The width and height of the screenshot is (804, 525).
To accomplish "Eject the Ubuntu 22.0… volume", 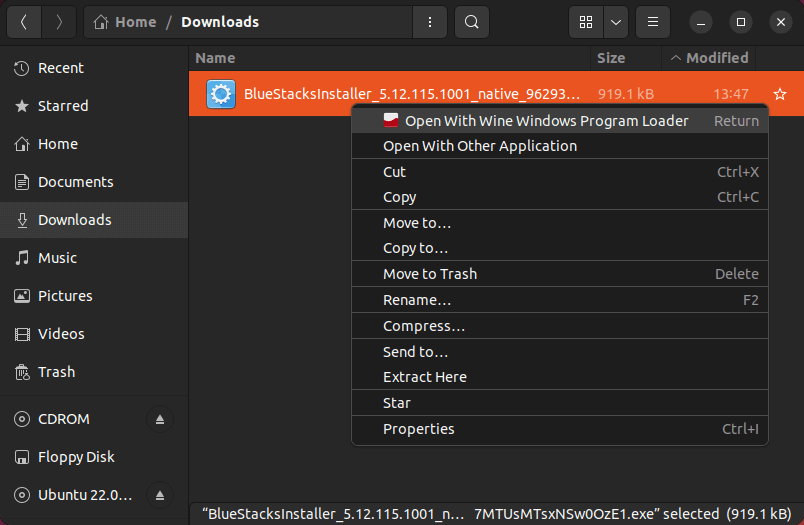I will click(x=160, y=495).
